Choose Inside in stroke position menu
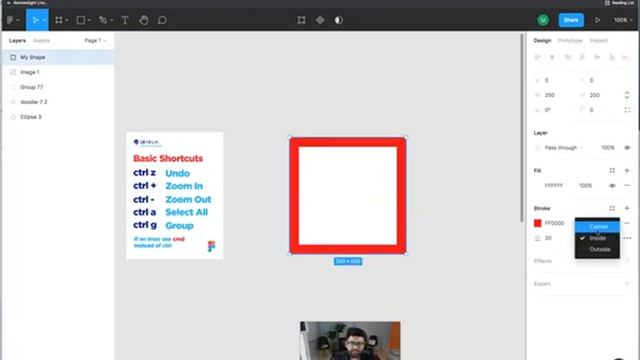Screen dimensions: 640x360 (597, 238)
